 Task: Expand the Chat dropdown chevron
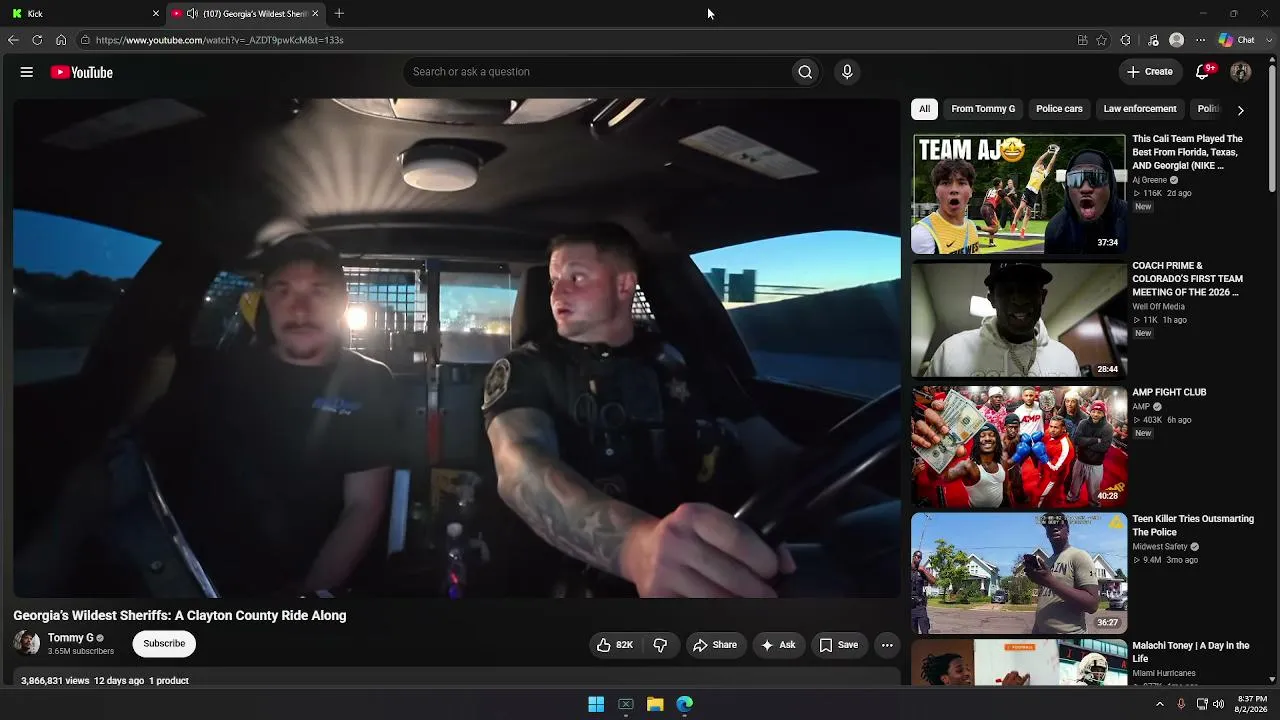1267,40
